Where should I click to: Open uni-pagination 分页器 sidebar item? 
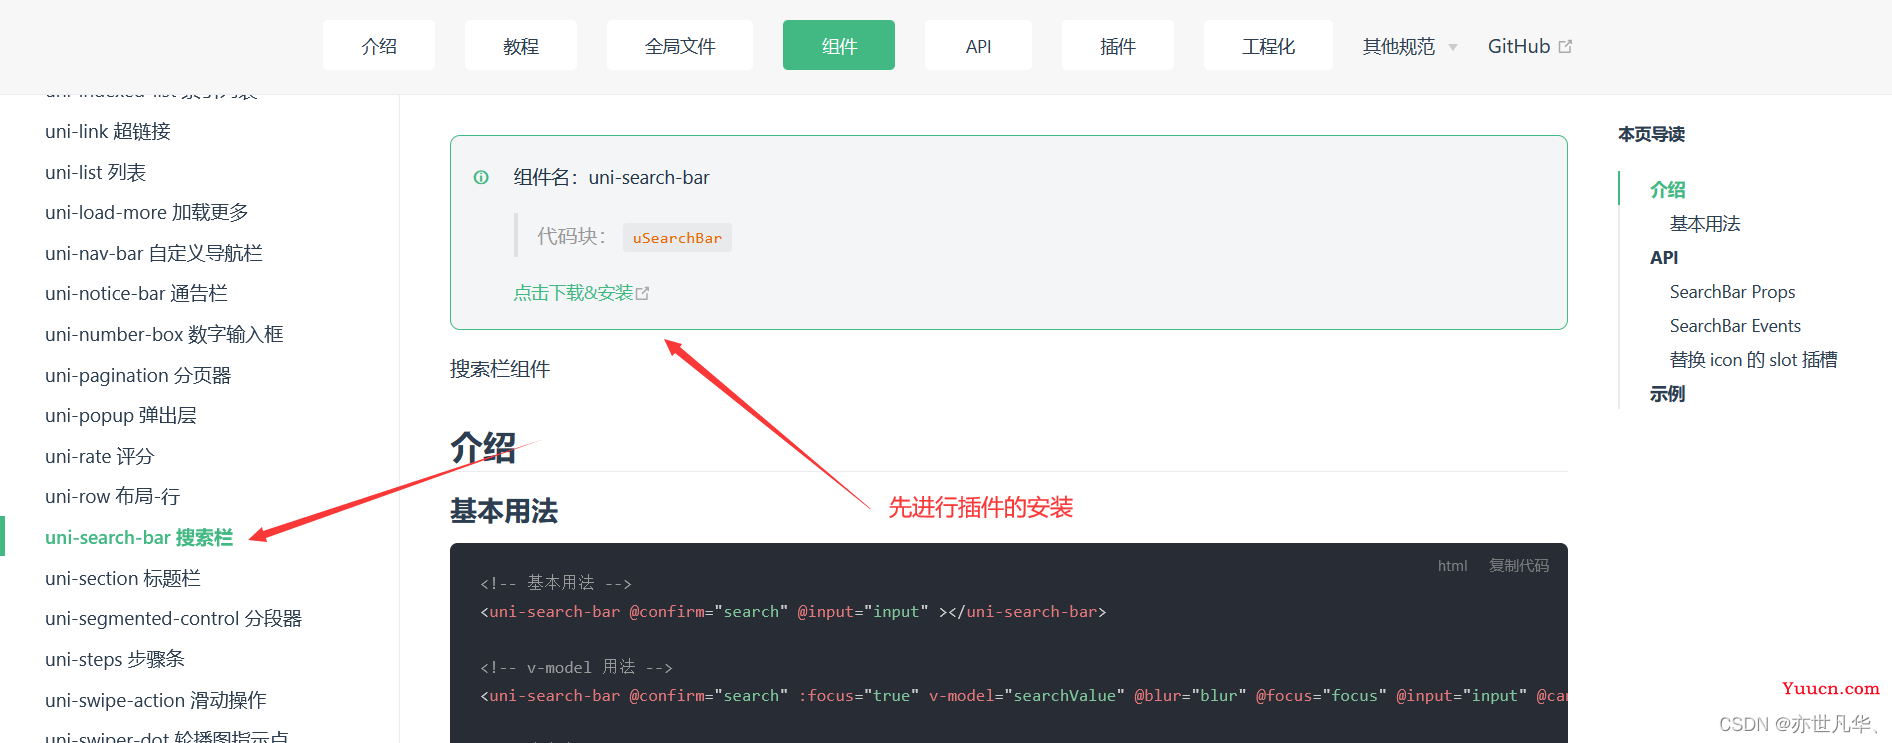(x=138, y=375)
